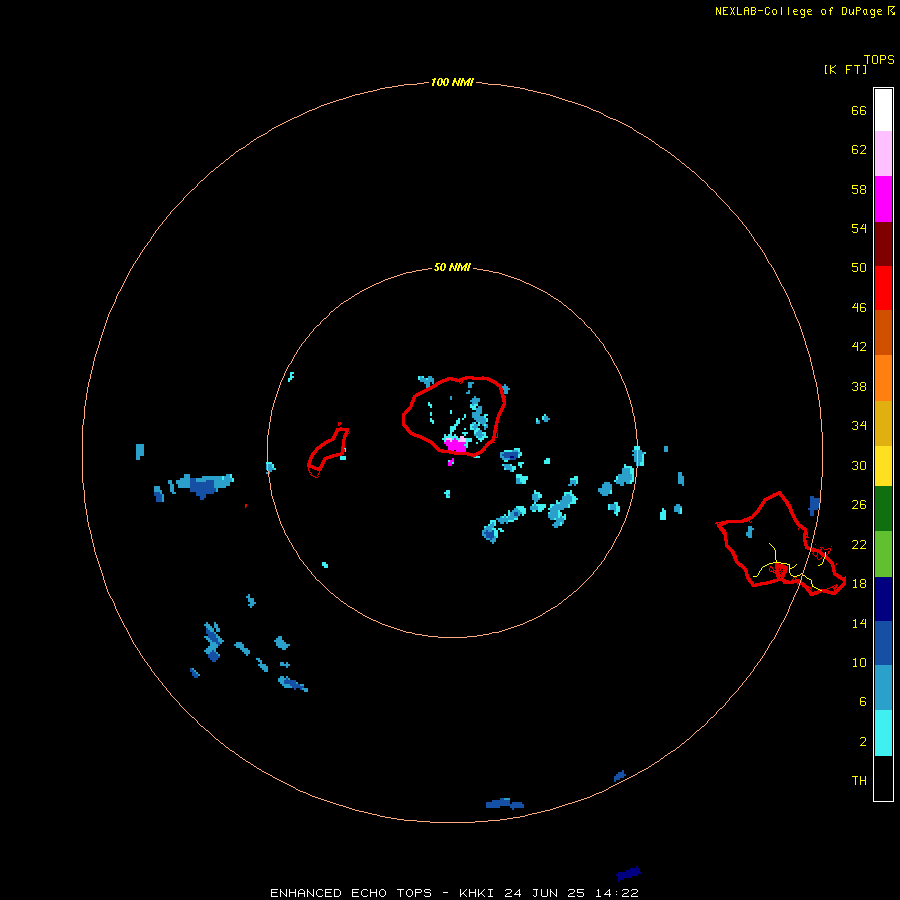Click the 100 NMI range ring label
The image size is (900, 900).
click(452, 82)
